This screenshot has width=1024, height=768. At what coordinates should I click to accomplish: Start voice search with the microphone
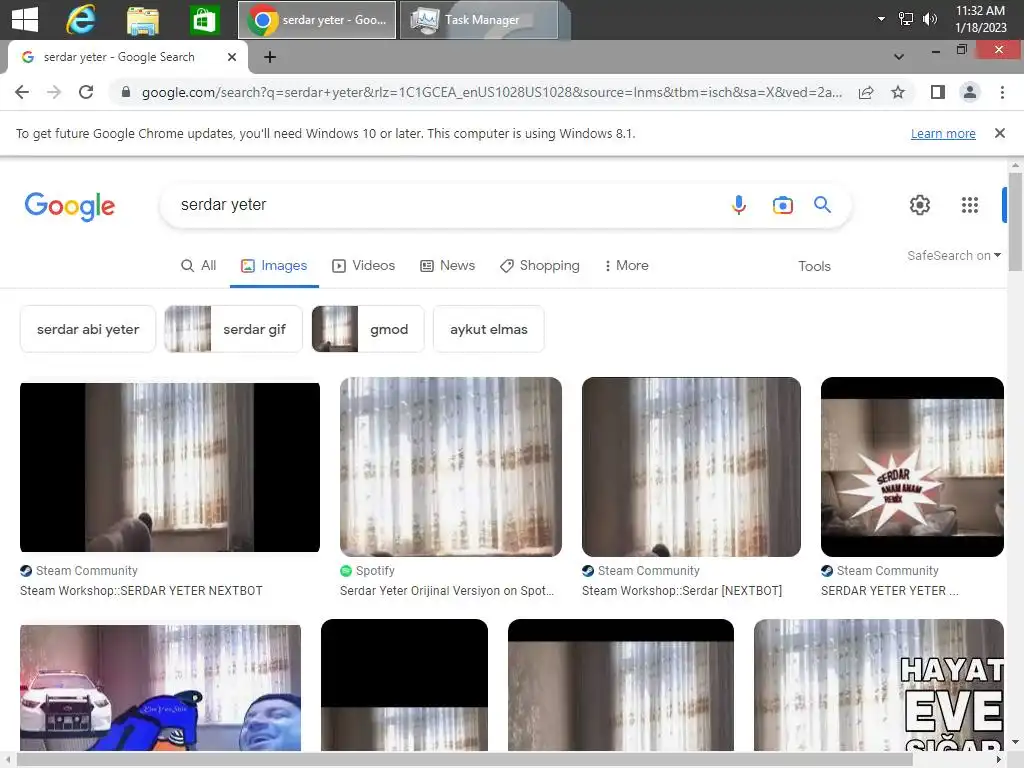point(739,205)
